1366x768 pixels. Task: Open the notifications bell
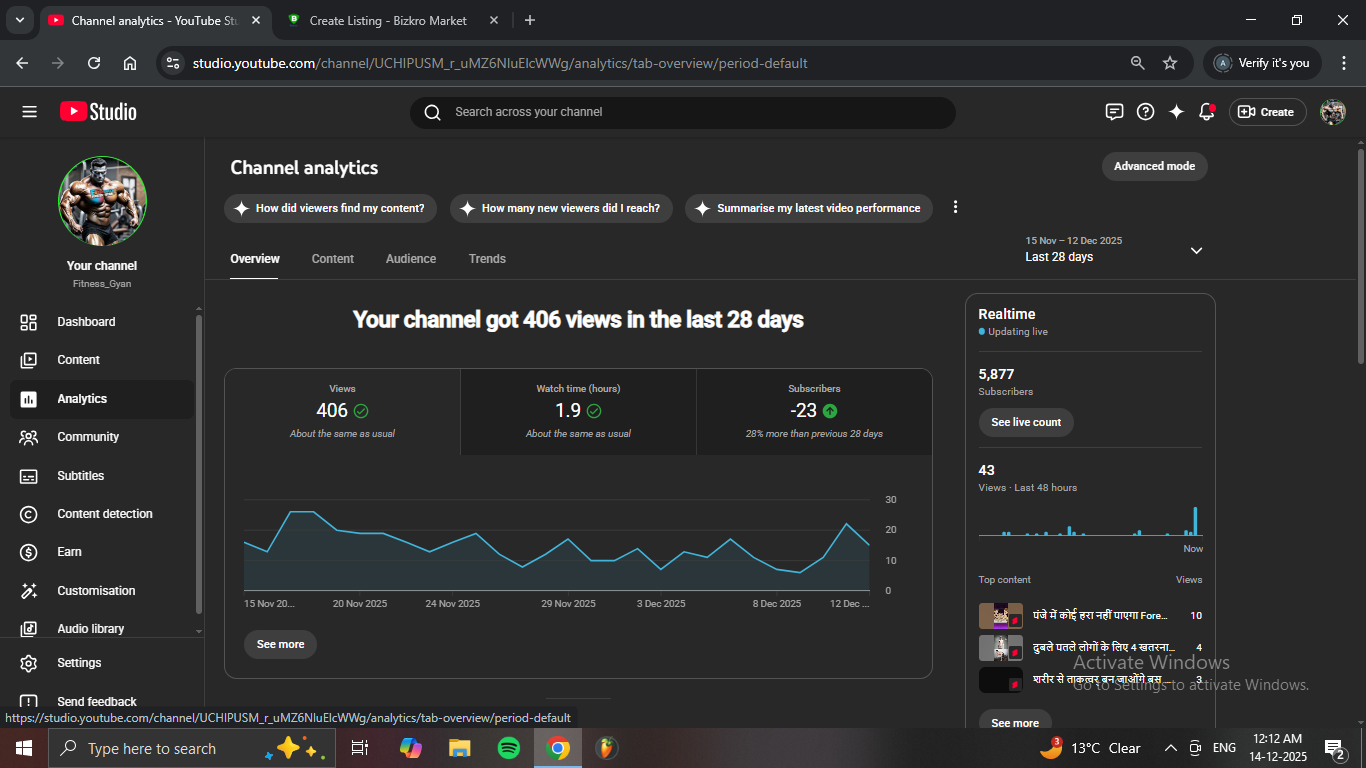[1206, 112]
